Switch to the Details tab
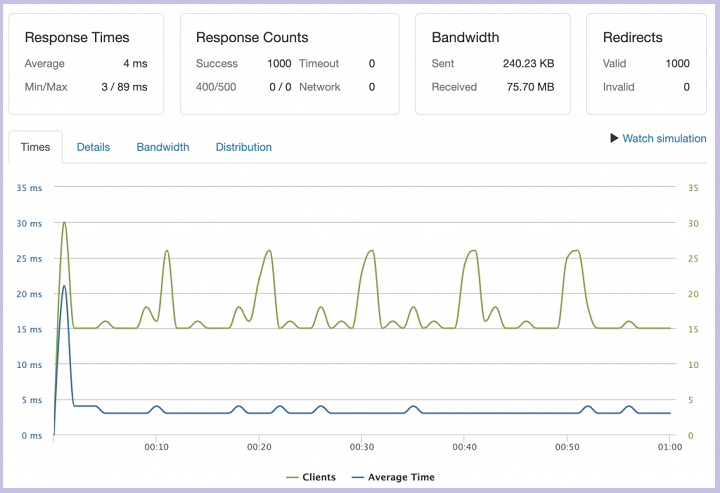Screen dimensions: 720x493 point(93,147)
